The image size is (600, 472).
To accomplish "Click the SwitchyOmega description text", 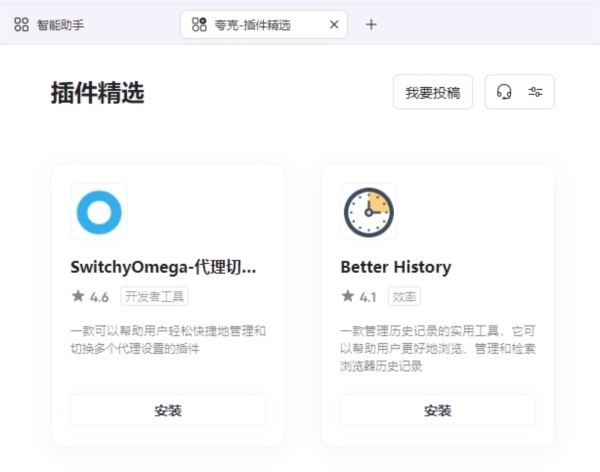I will [x=168, y=340].
